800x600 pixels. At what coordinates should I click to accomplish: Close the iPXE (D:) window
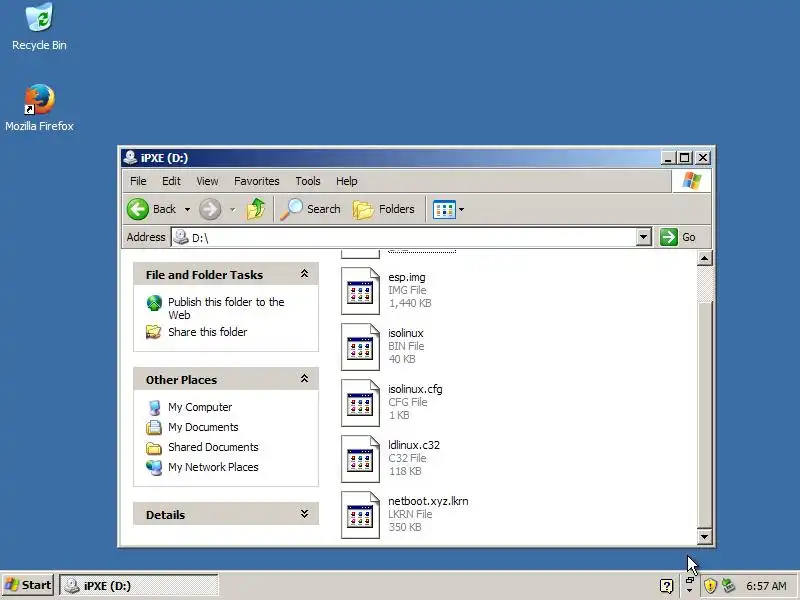coord(703,158)
